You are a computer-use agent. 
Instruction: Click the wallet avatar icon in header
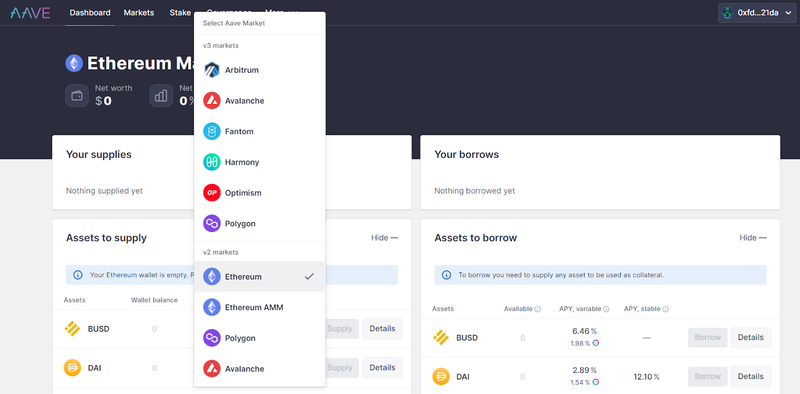click(x=728, y=13)
